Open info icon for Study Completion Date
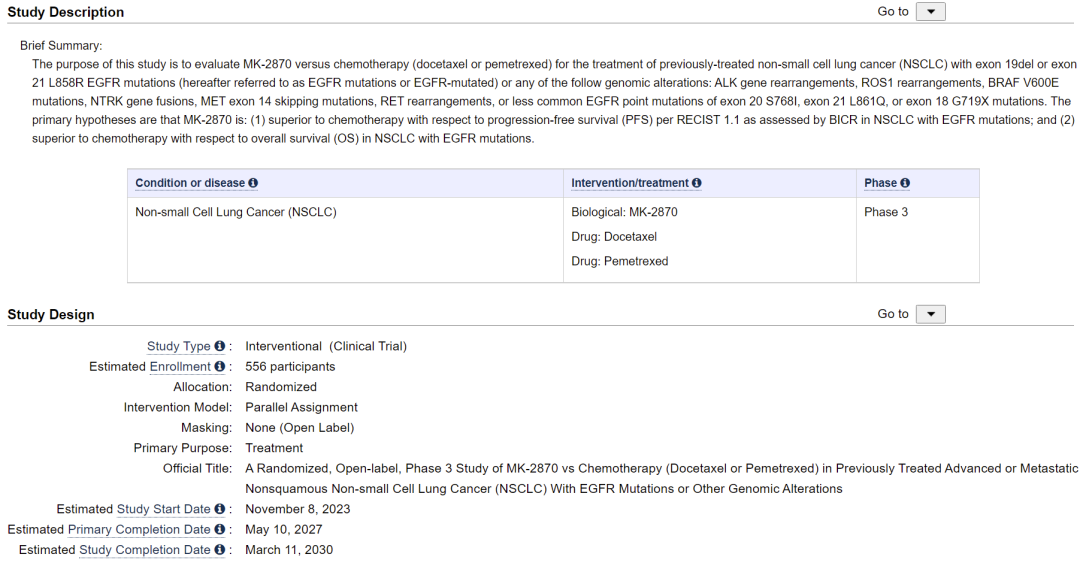This screenshot has width=1080, height=563. click(219, 550)
